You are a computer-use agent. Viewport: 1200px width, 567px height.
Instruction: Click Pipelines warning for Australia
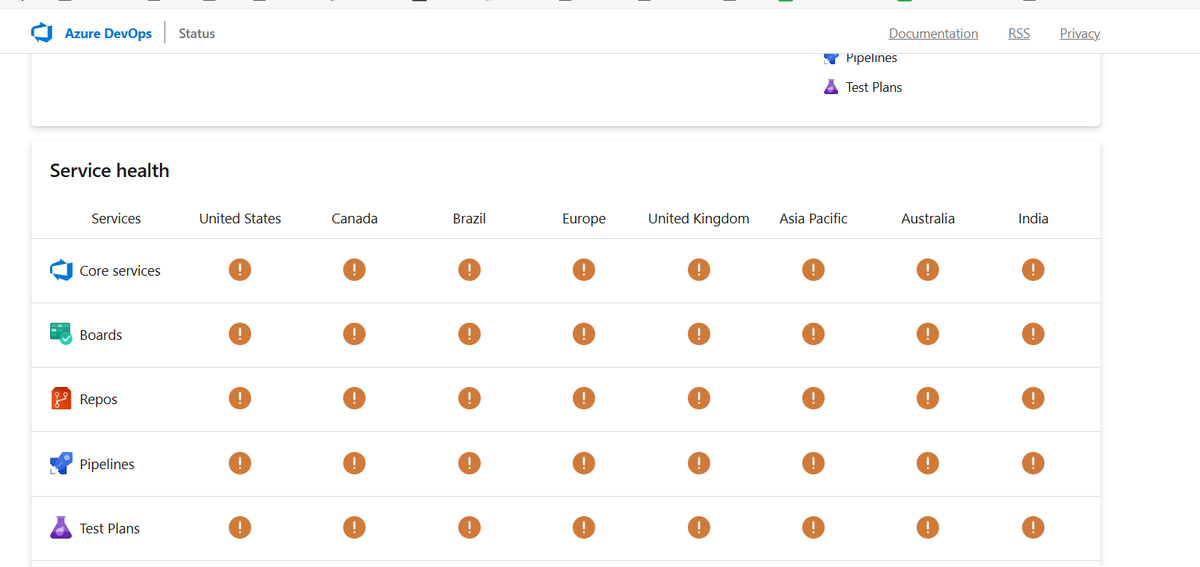tap(928, 463)
